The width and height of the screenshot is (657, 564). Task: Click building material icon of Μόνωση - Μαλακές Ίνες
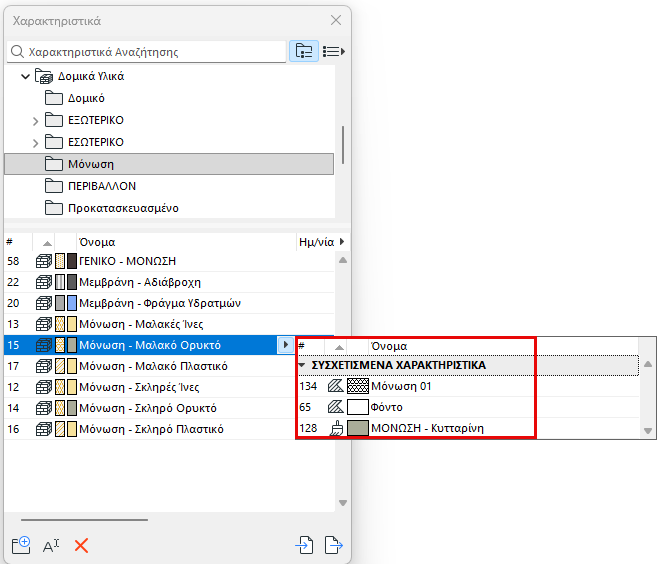tap(44, 324)
